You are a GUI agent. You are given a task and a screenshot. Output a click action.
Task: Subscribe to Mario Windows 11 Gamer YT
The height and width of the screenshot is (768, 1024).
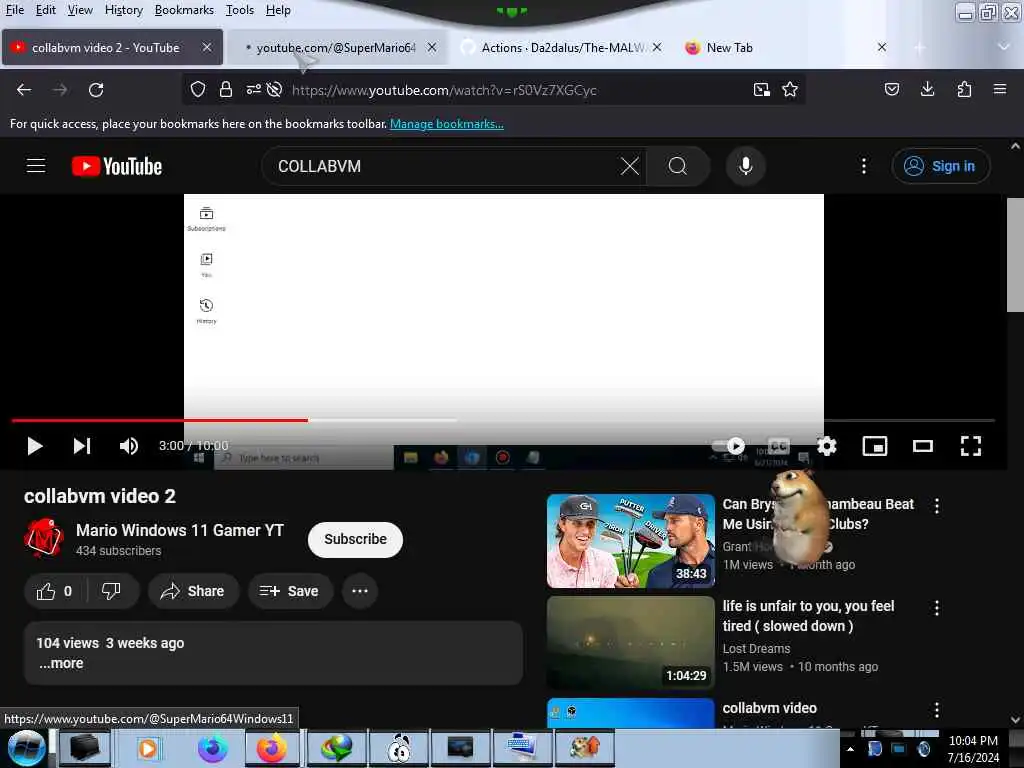pos(355,539)
